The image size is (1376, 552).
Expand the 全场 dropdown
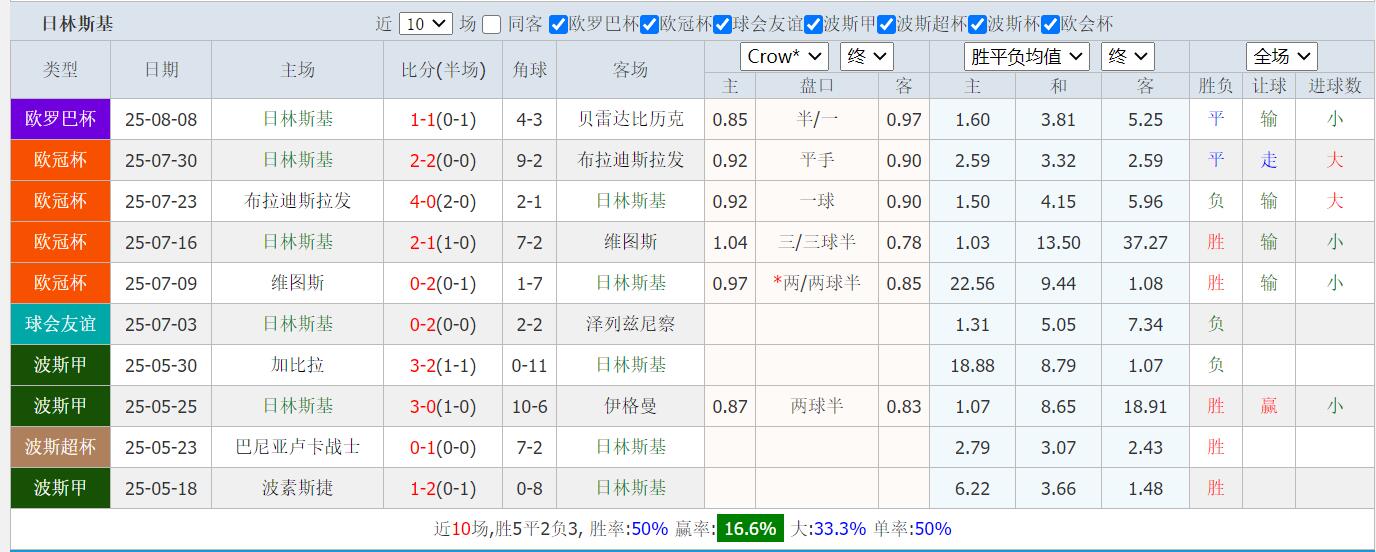1281,57
